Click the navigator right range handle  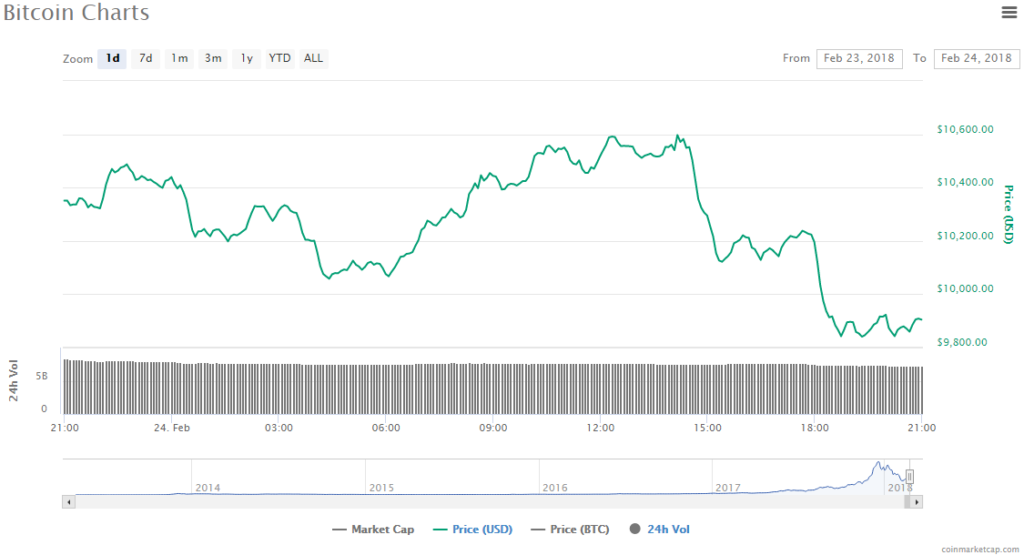(910, 476)
